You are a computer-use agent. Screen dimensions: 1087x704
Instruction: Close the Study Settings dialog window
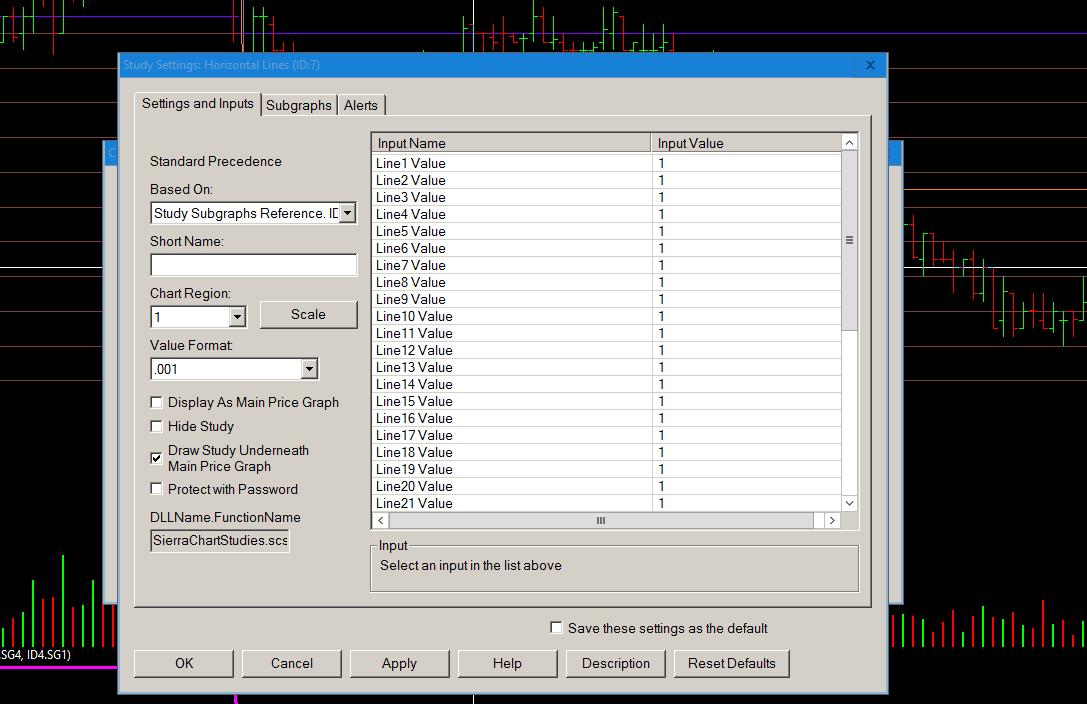pyautogui.click(x=869, y=65)
